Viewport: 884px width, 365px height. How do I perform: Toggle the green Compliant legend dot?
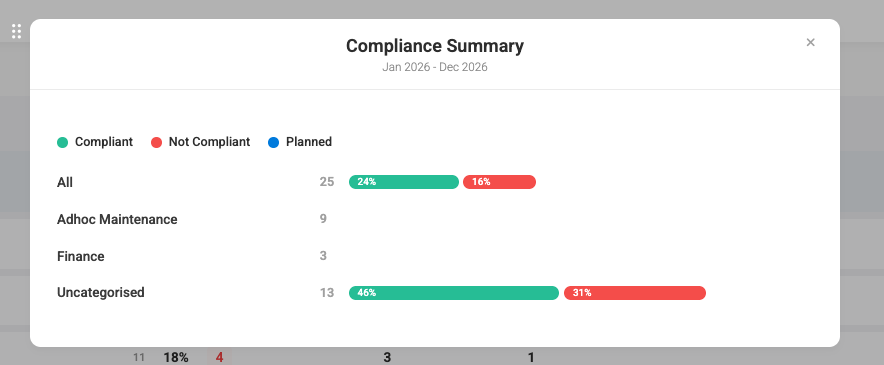[x=63, y=142]
